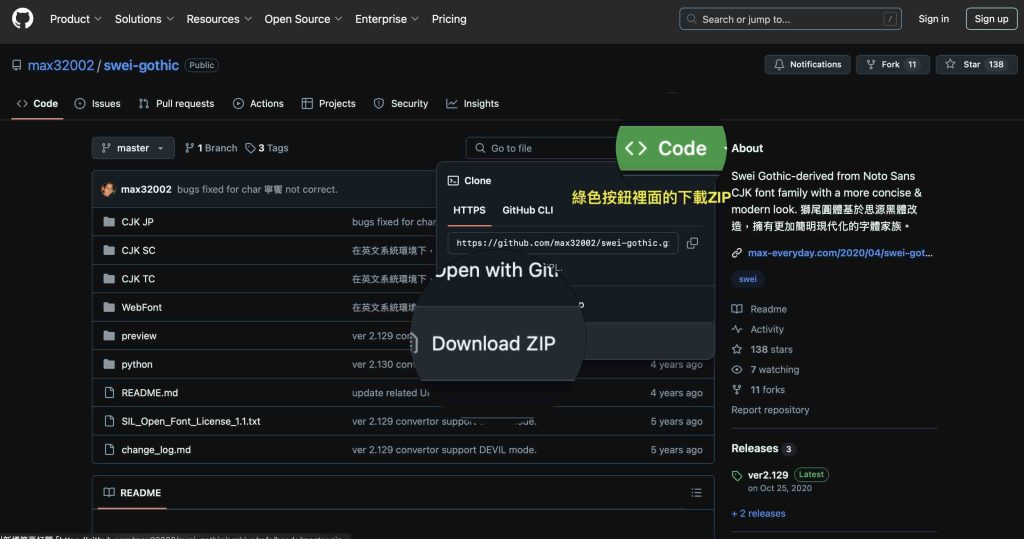Open the max-everyday.com website link
Image resolution: width=1024 pixels, height=539 pixels.
click(840, 253)
